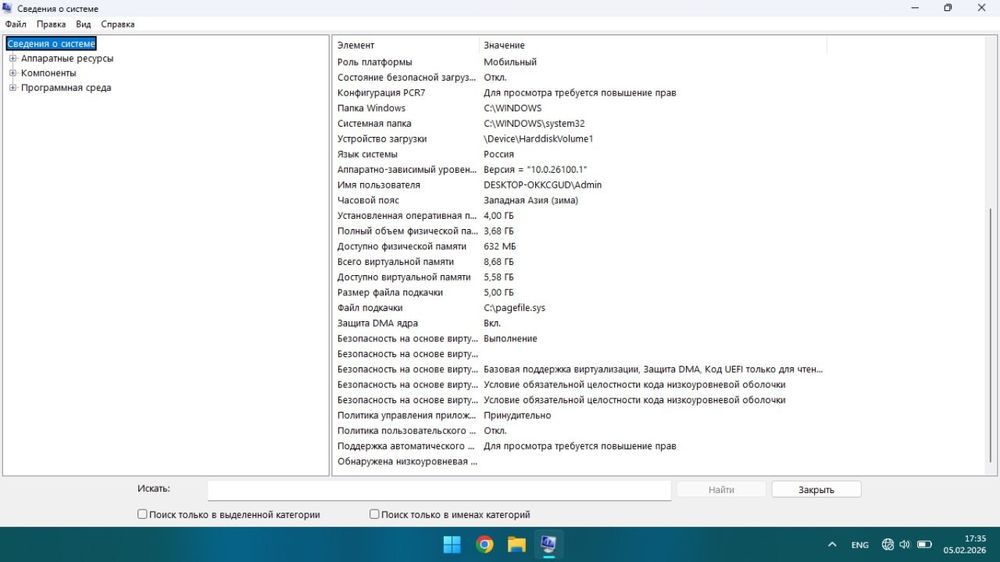Sort by Значение column header

point(652,45)
